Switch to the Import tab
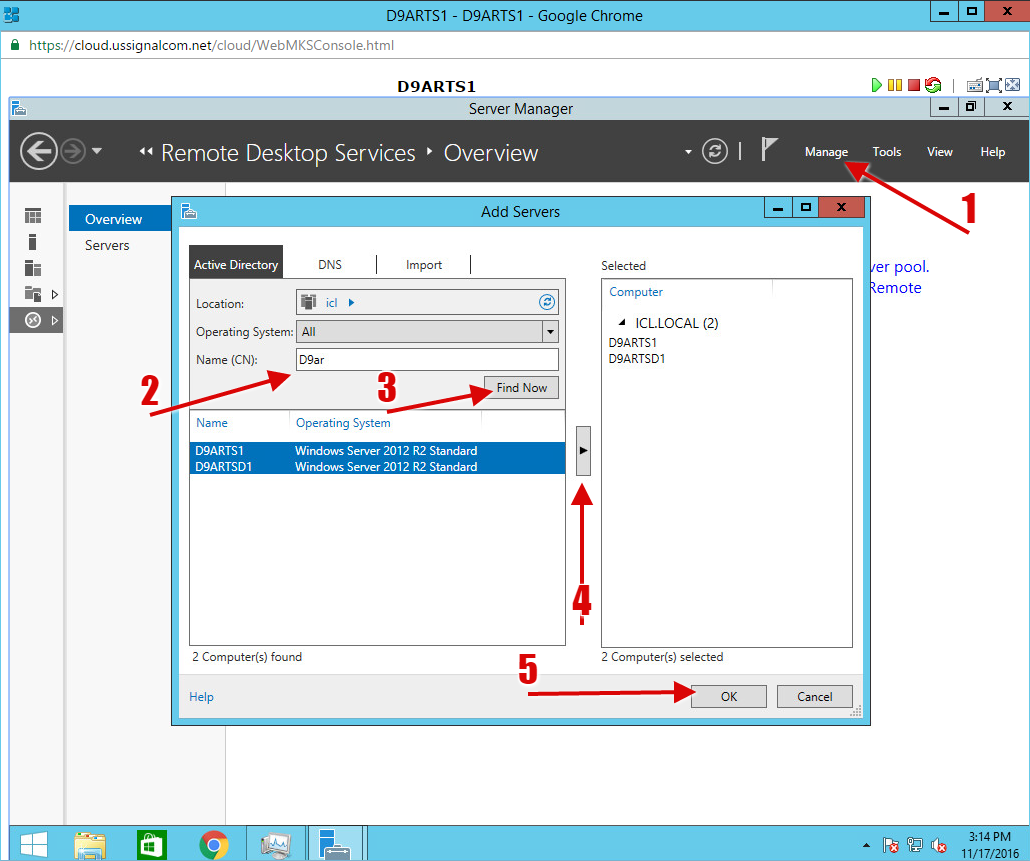The height and width of the screenshot is (861, 1030). click(424, 265)
